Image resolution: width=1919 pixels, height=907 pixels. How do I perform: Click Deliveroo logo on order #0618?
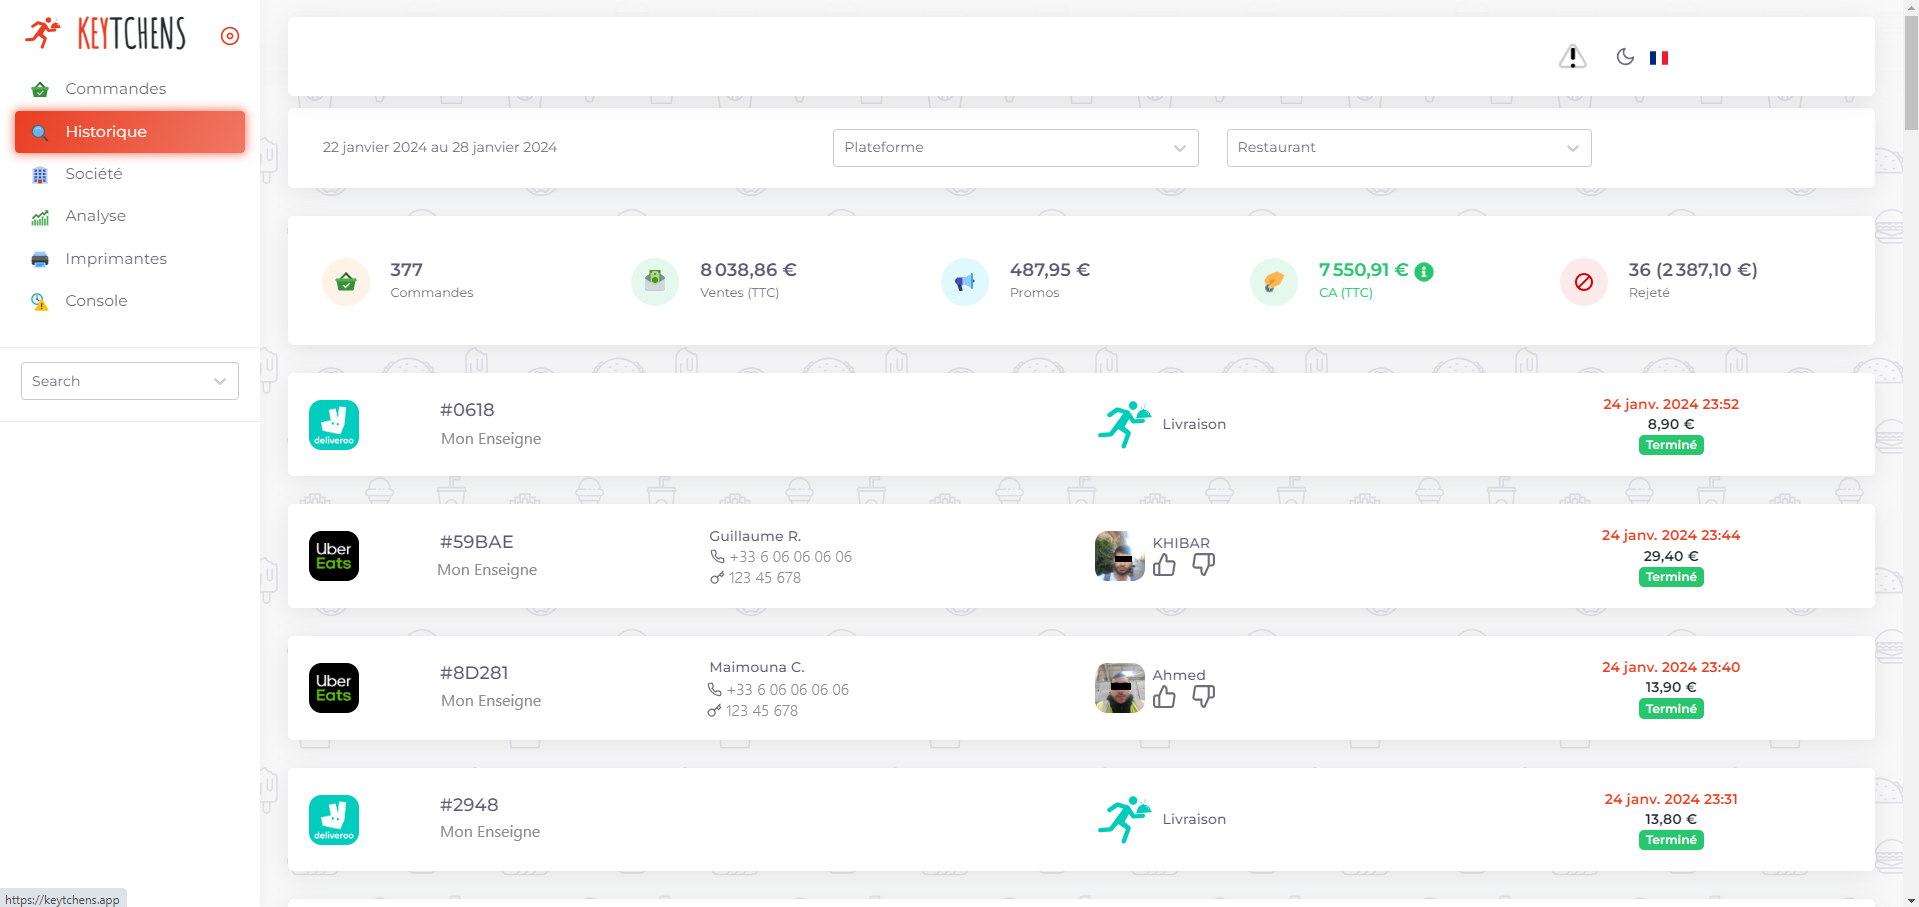(x=334, y=425)
